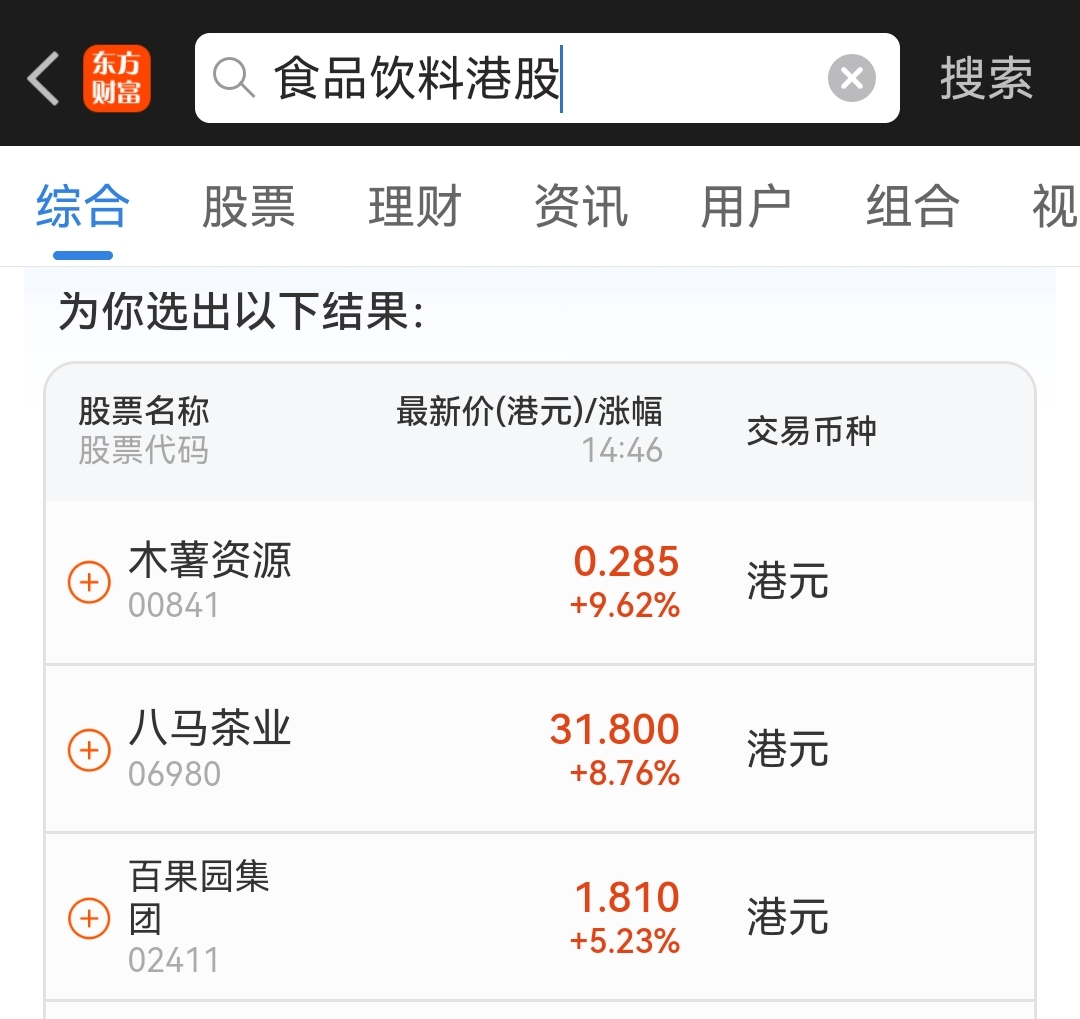Image resolution: width=1080 pixels, height=1019 pixels.
Task: Tap the 31.800 price of 八马茶业
Action: pyautogui.click(x=614, y=730)
